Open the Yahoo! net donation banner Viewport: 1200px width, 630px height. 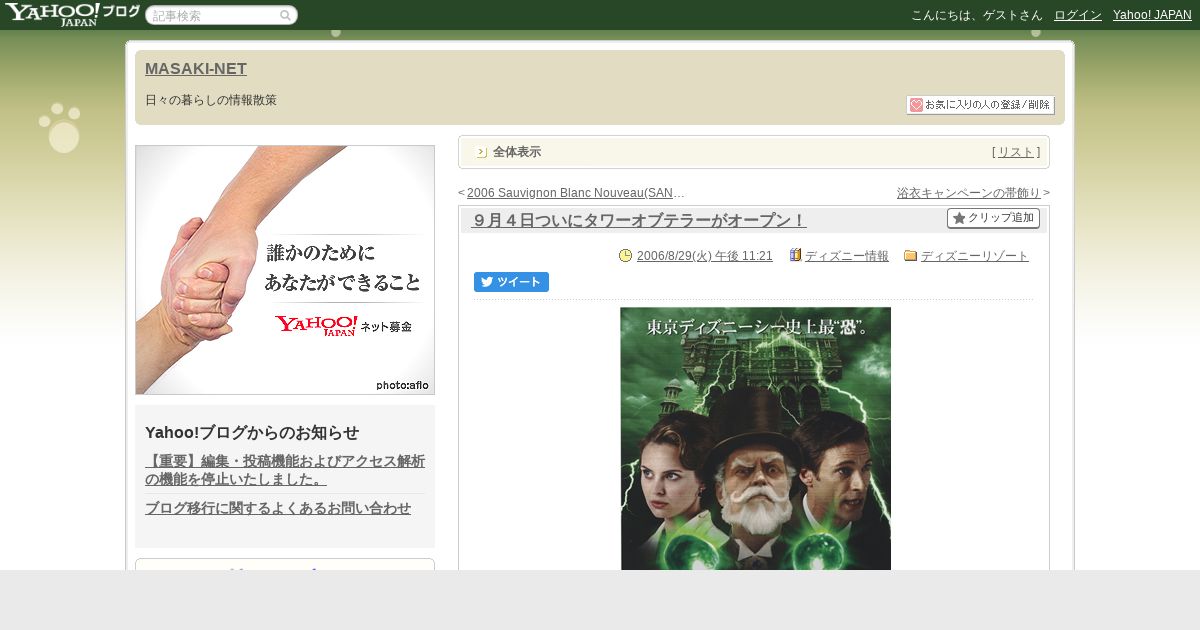[x=285, y=270]
